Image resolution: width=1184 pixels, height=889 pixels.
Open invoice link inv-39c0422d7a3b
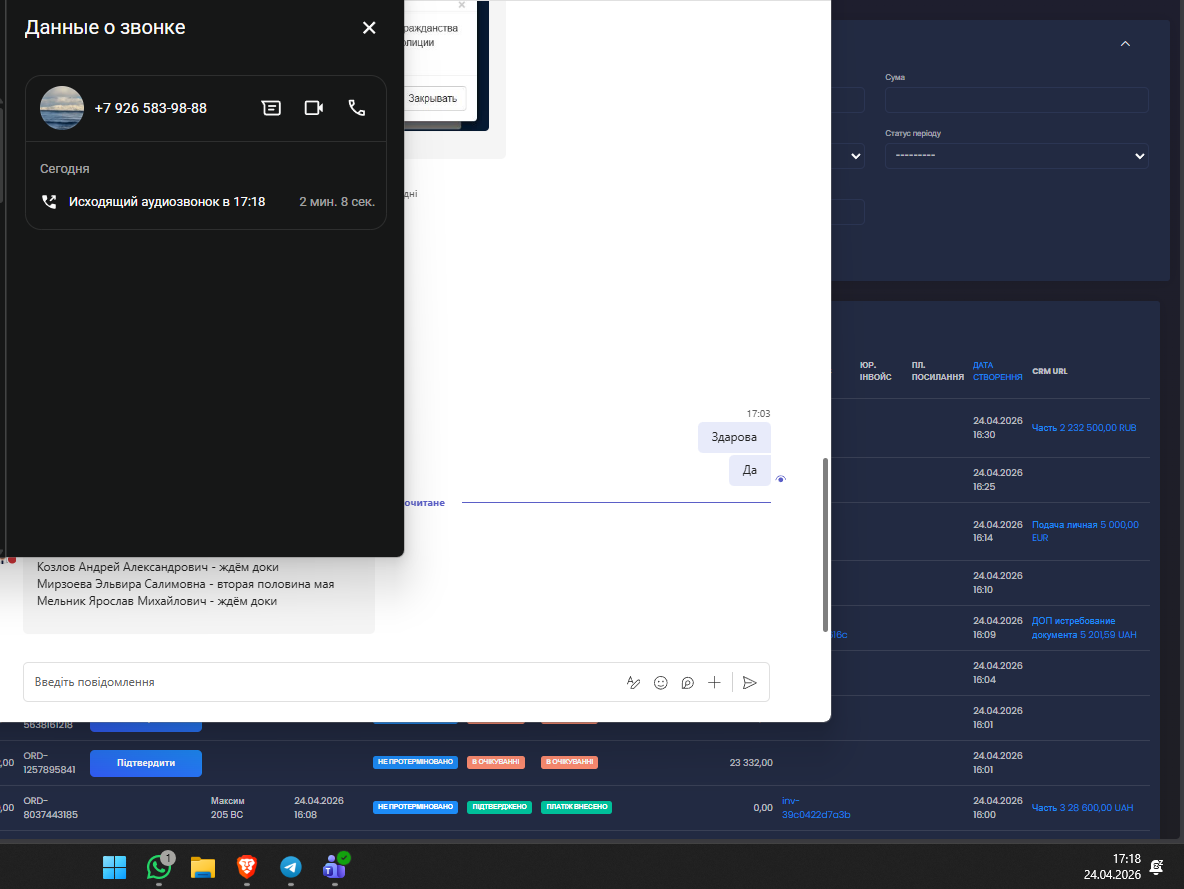click(816, 807)
